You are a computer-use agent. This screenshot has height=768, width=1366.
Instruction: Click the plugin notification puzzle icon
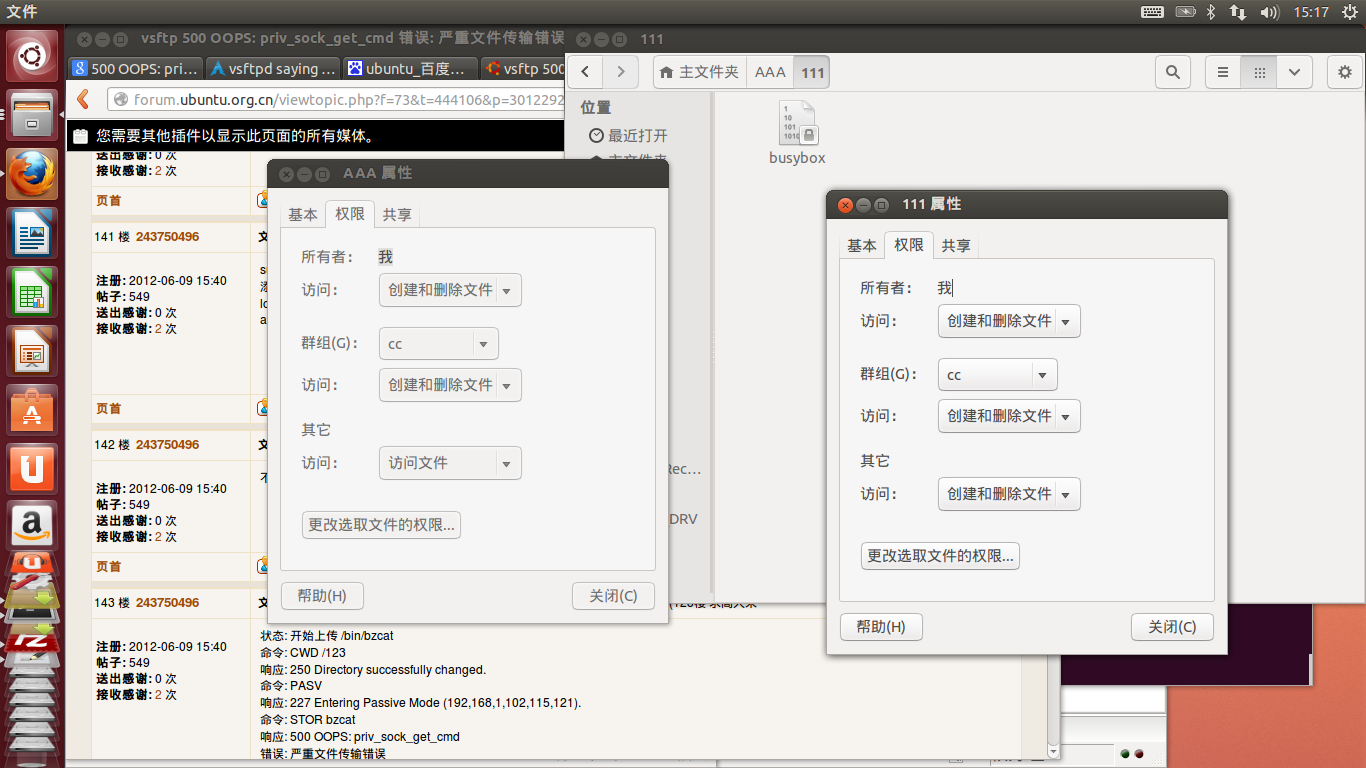pyautogui.click(x=81, y=136)
